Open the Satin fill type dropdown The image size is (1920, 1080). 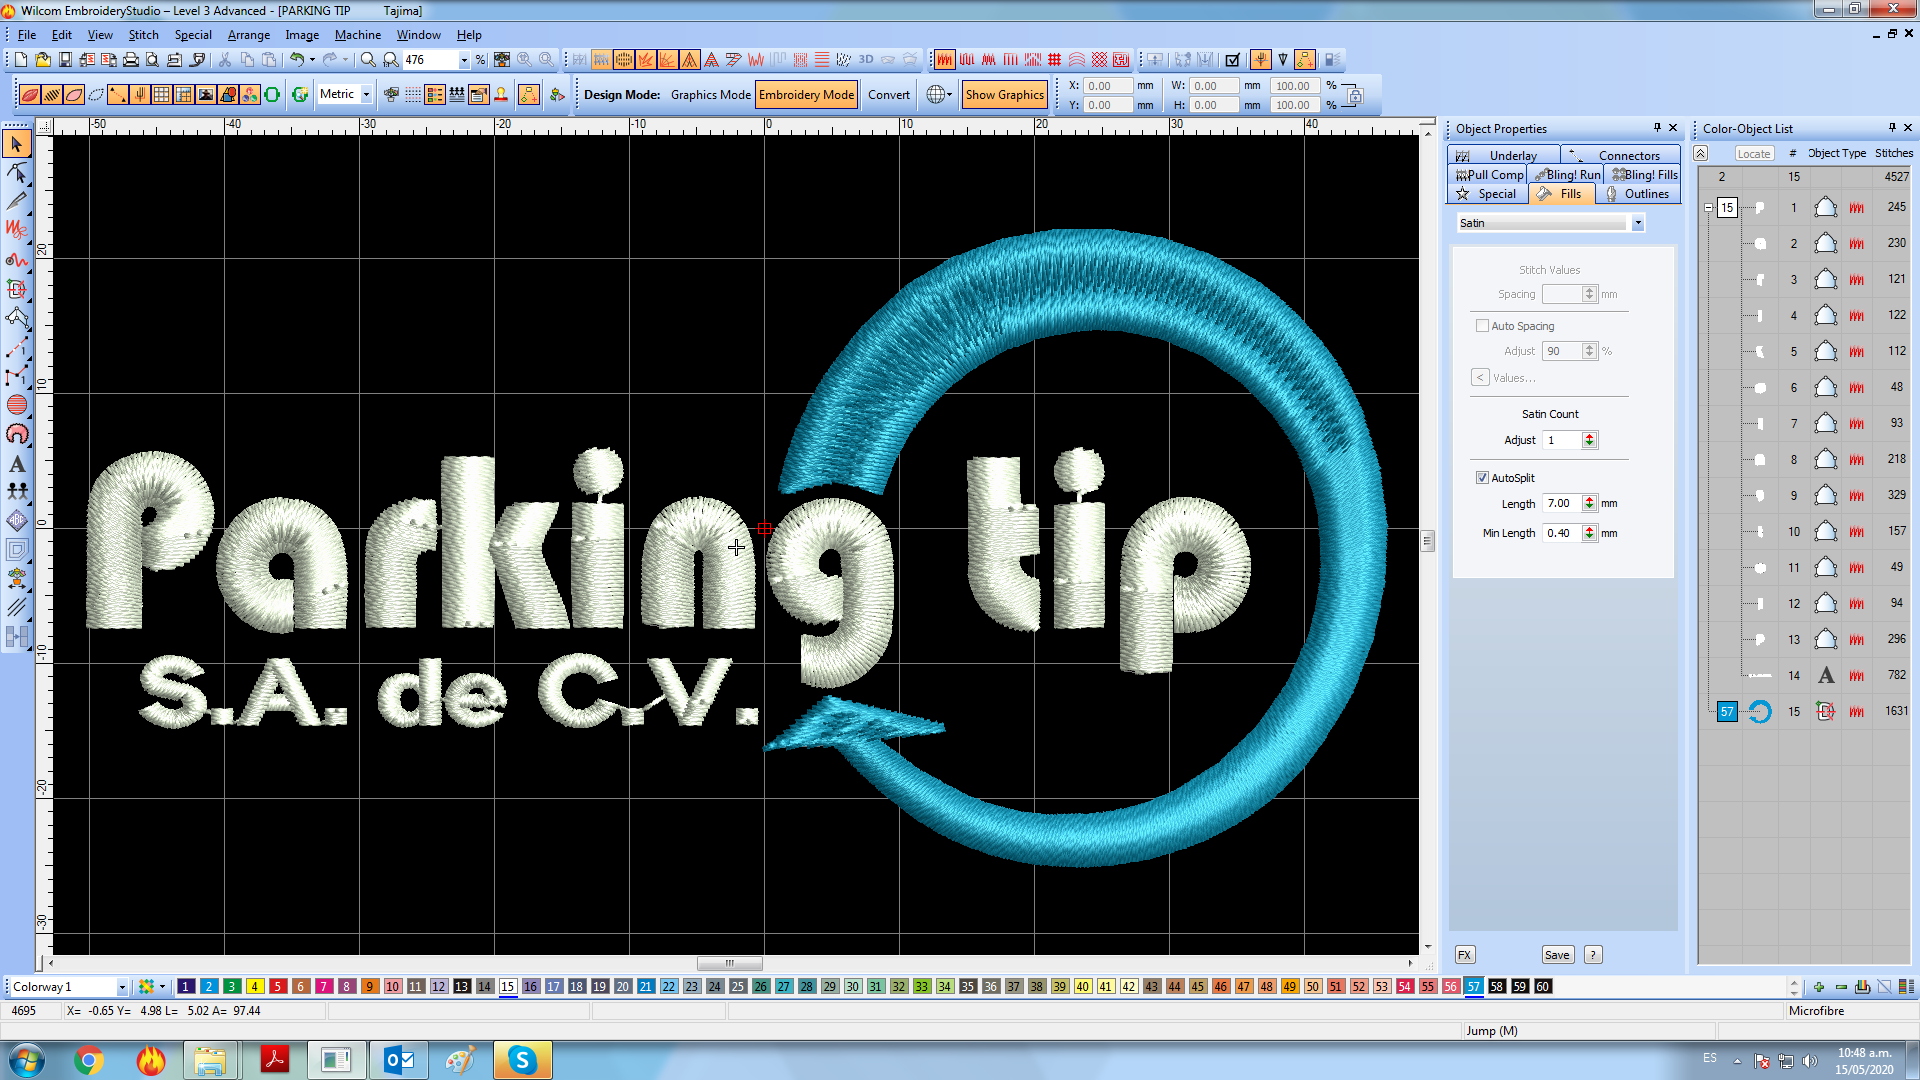(1638, 223)
